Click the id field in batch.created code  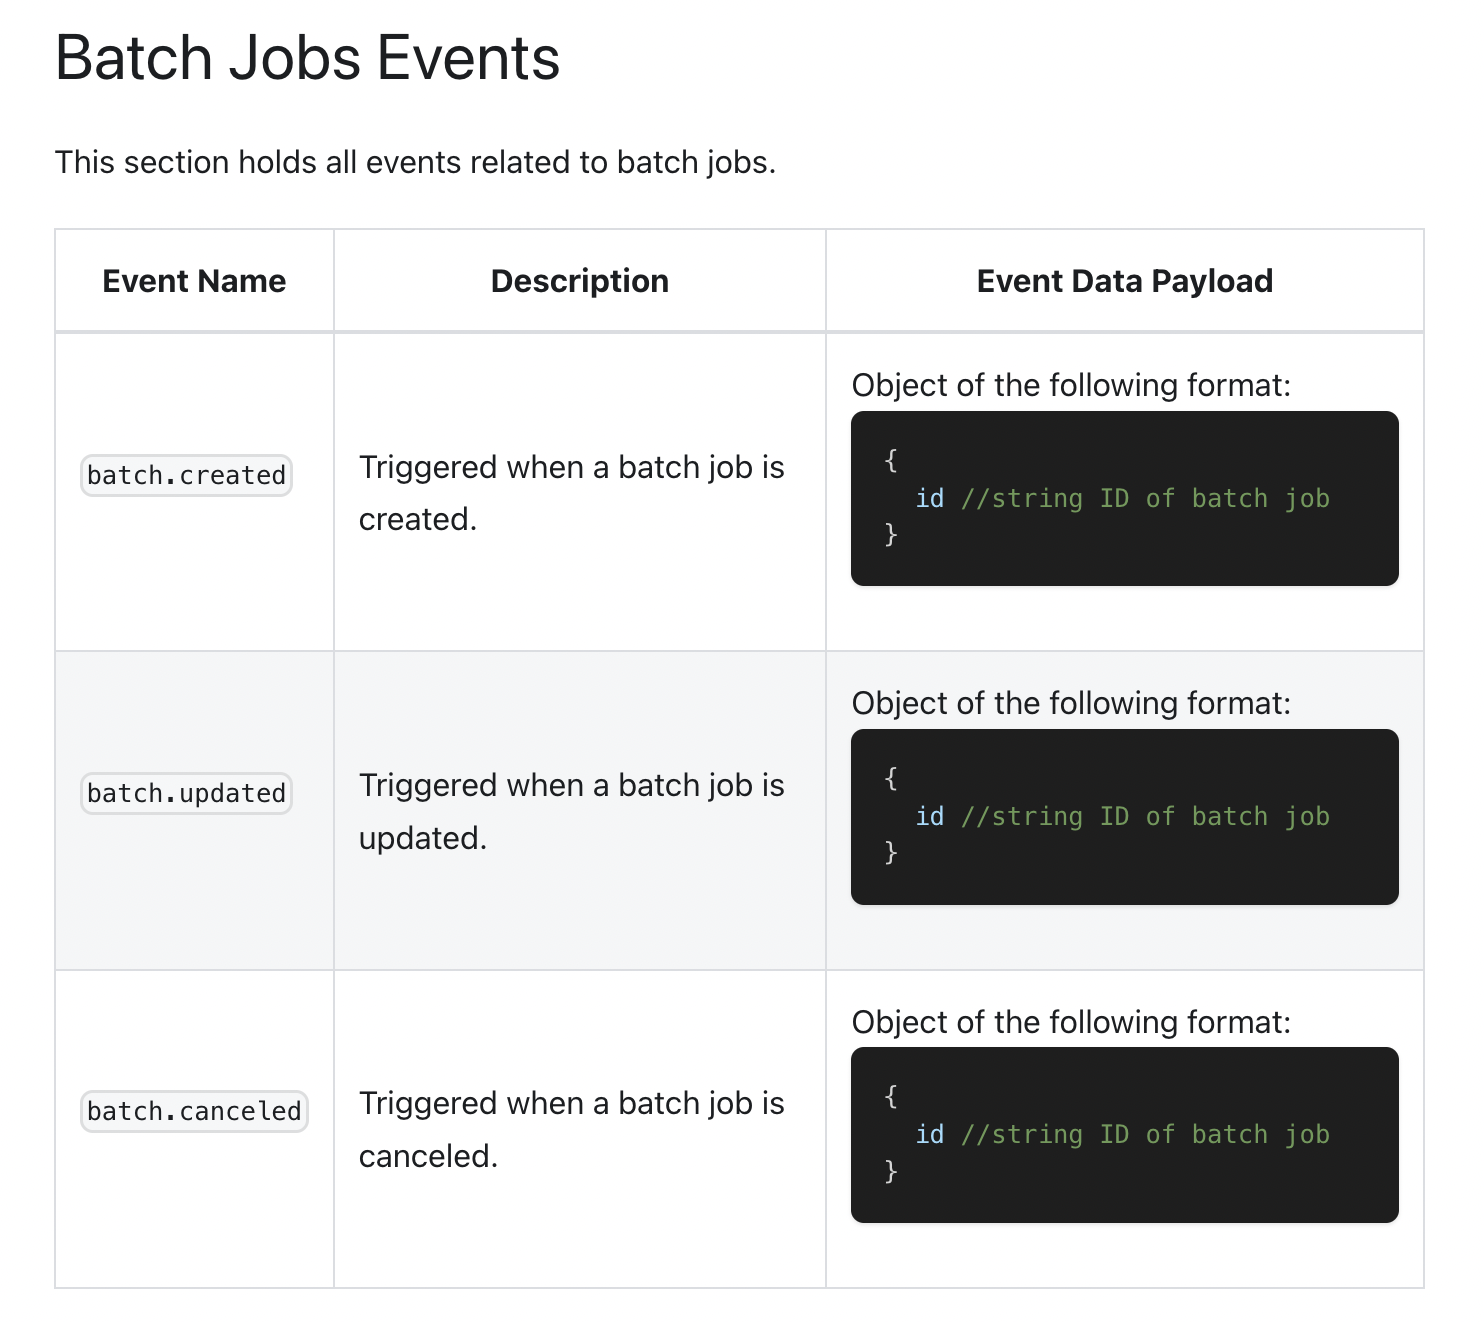coord(930,498)
